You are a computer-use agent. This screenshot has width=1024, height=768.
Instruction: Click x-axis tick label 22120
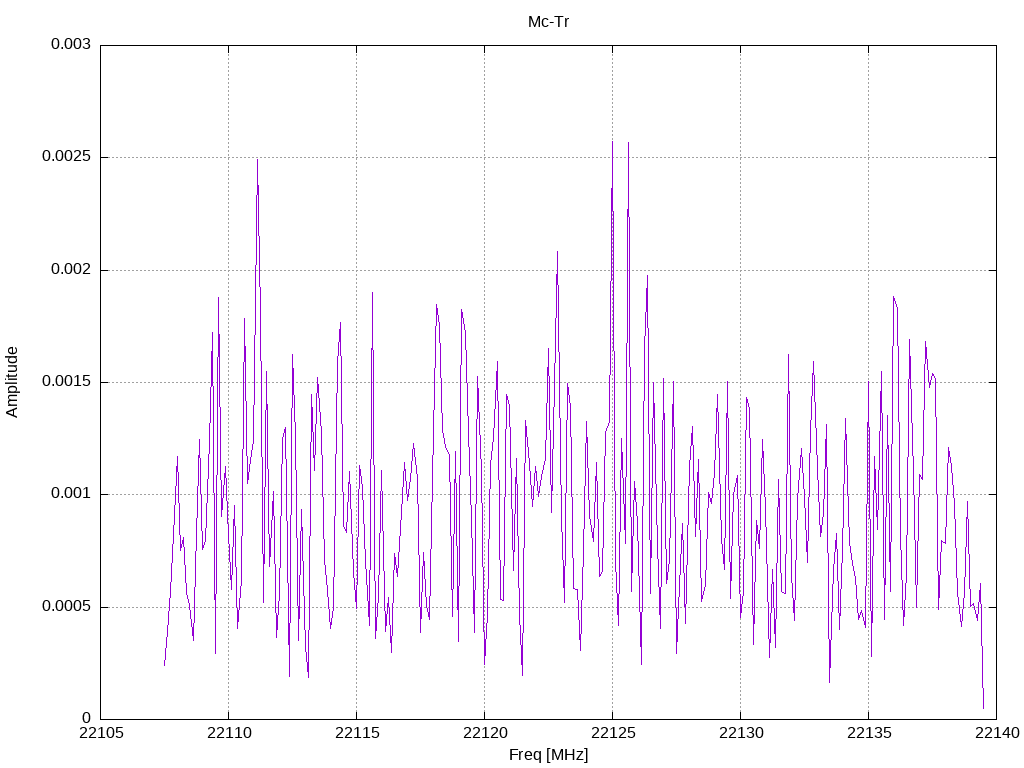tap(485, 733)
